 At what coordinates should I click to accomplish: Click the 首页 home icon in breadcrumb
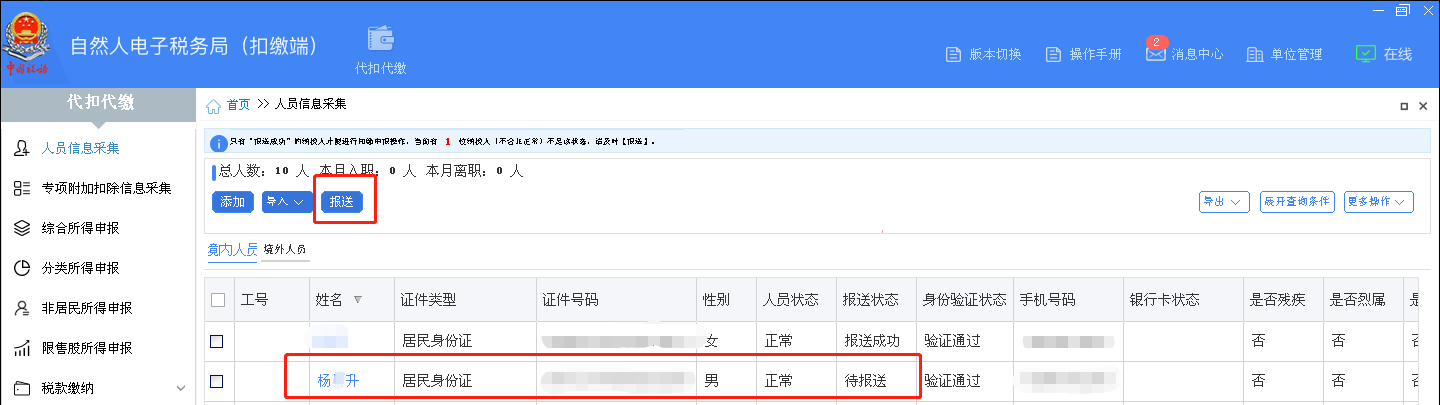tap(213, 105)
